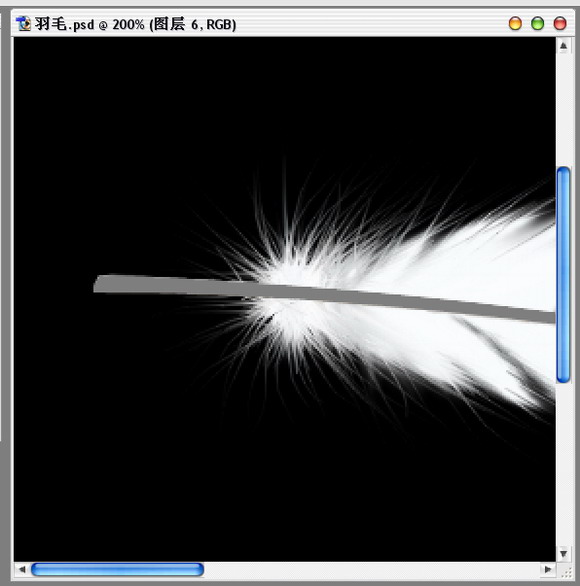
Task: Click the vertical scrollbar down arrow
Action: coord(564,553)
